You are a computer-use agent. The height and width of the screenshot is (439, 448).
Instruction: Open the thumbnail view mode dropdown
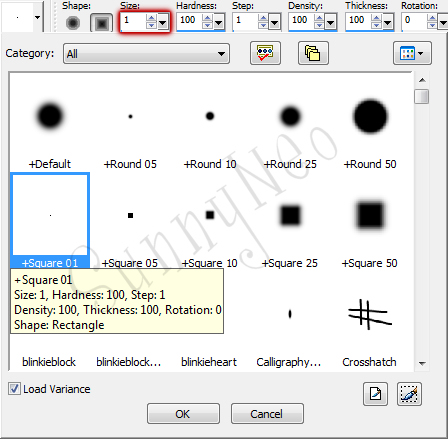coord(412,53)
